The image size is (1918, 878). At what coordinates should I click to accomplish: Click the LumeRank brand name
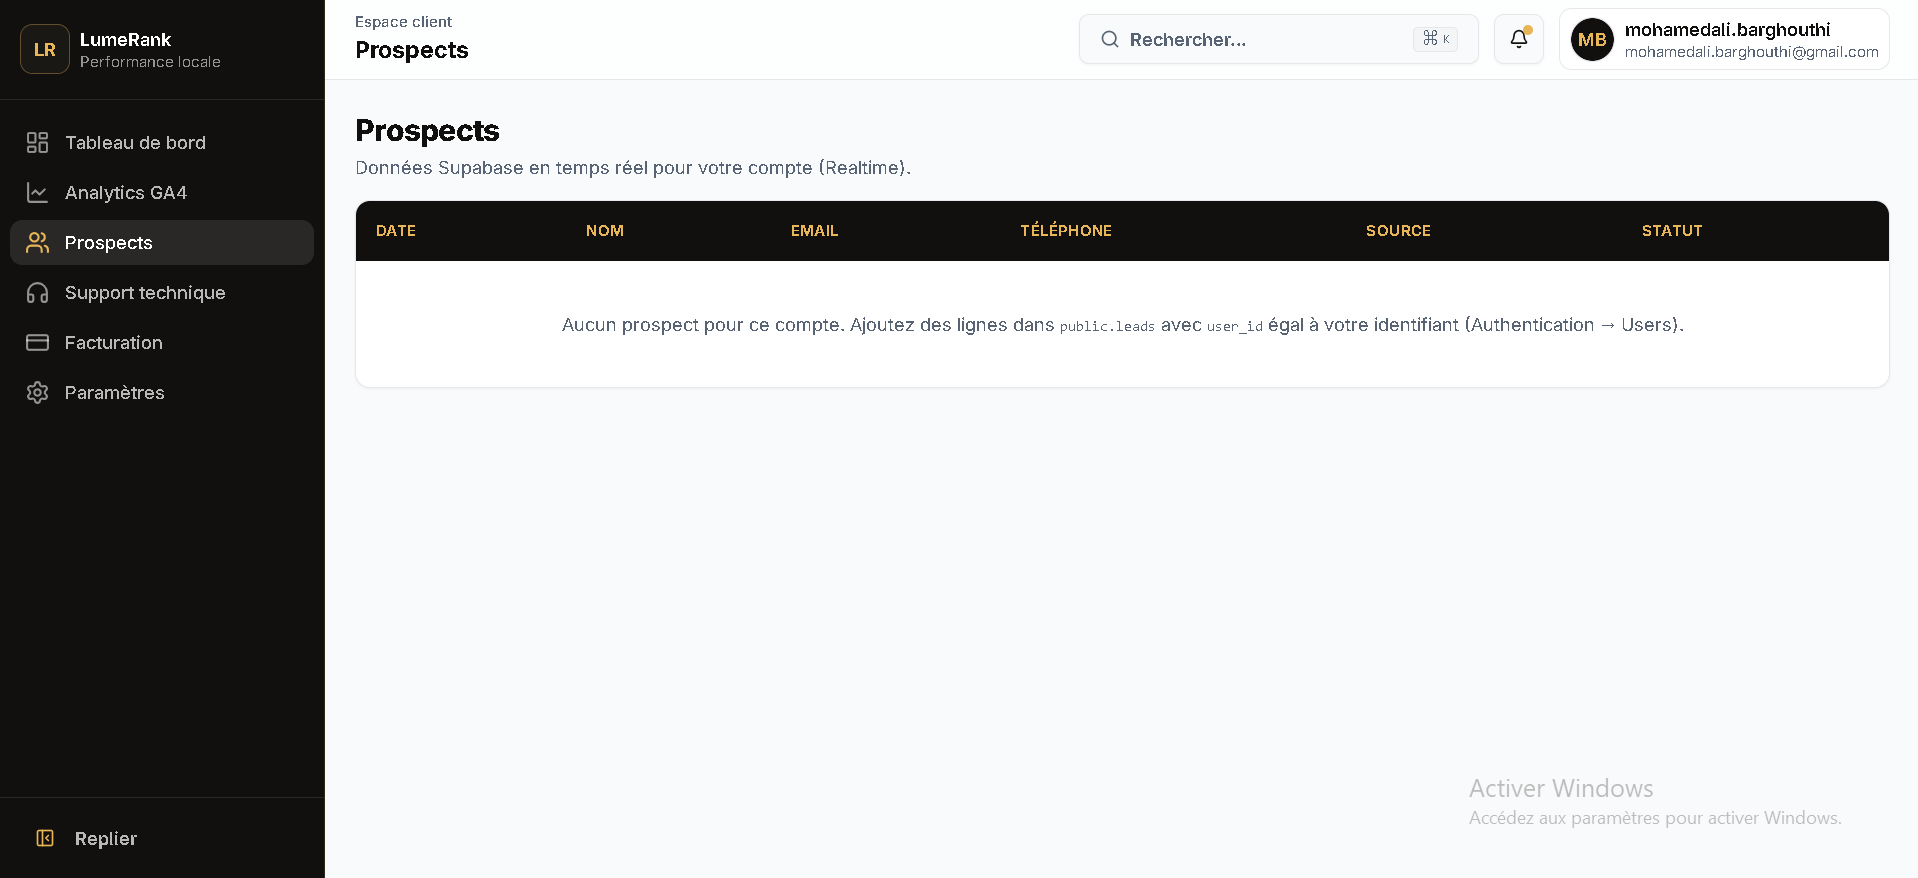click(x=125, y=40)
